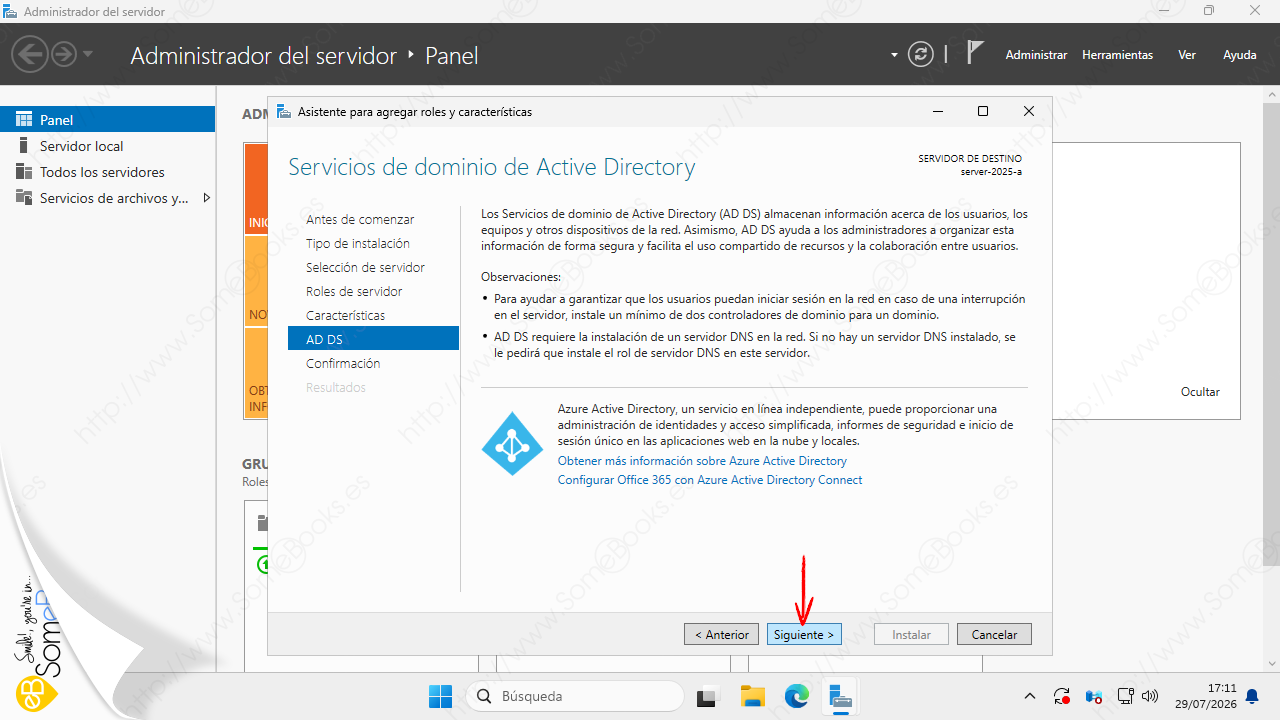Open link Obtener más información sobre Azure Active Directory
Viewport: 1280px width, 720px height.
point(702,461)
